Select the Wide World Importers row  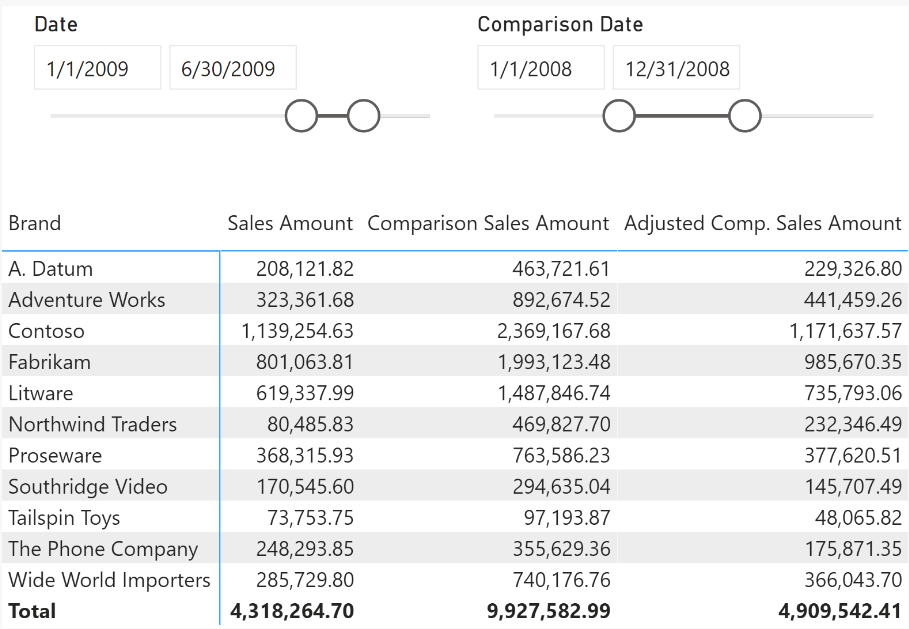point(110,580)
